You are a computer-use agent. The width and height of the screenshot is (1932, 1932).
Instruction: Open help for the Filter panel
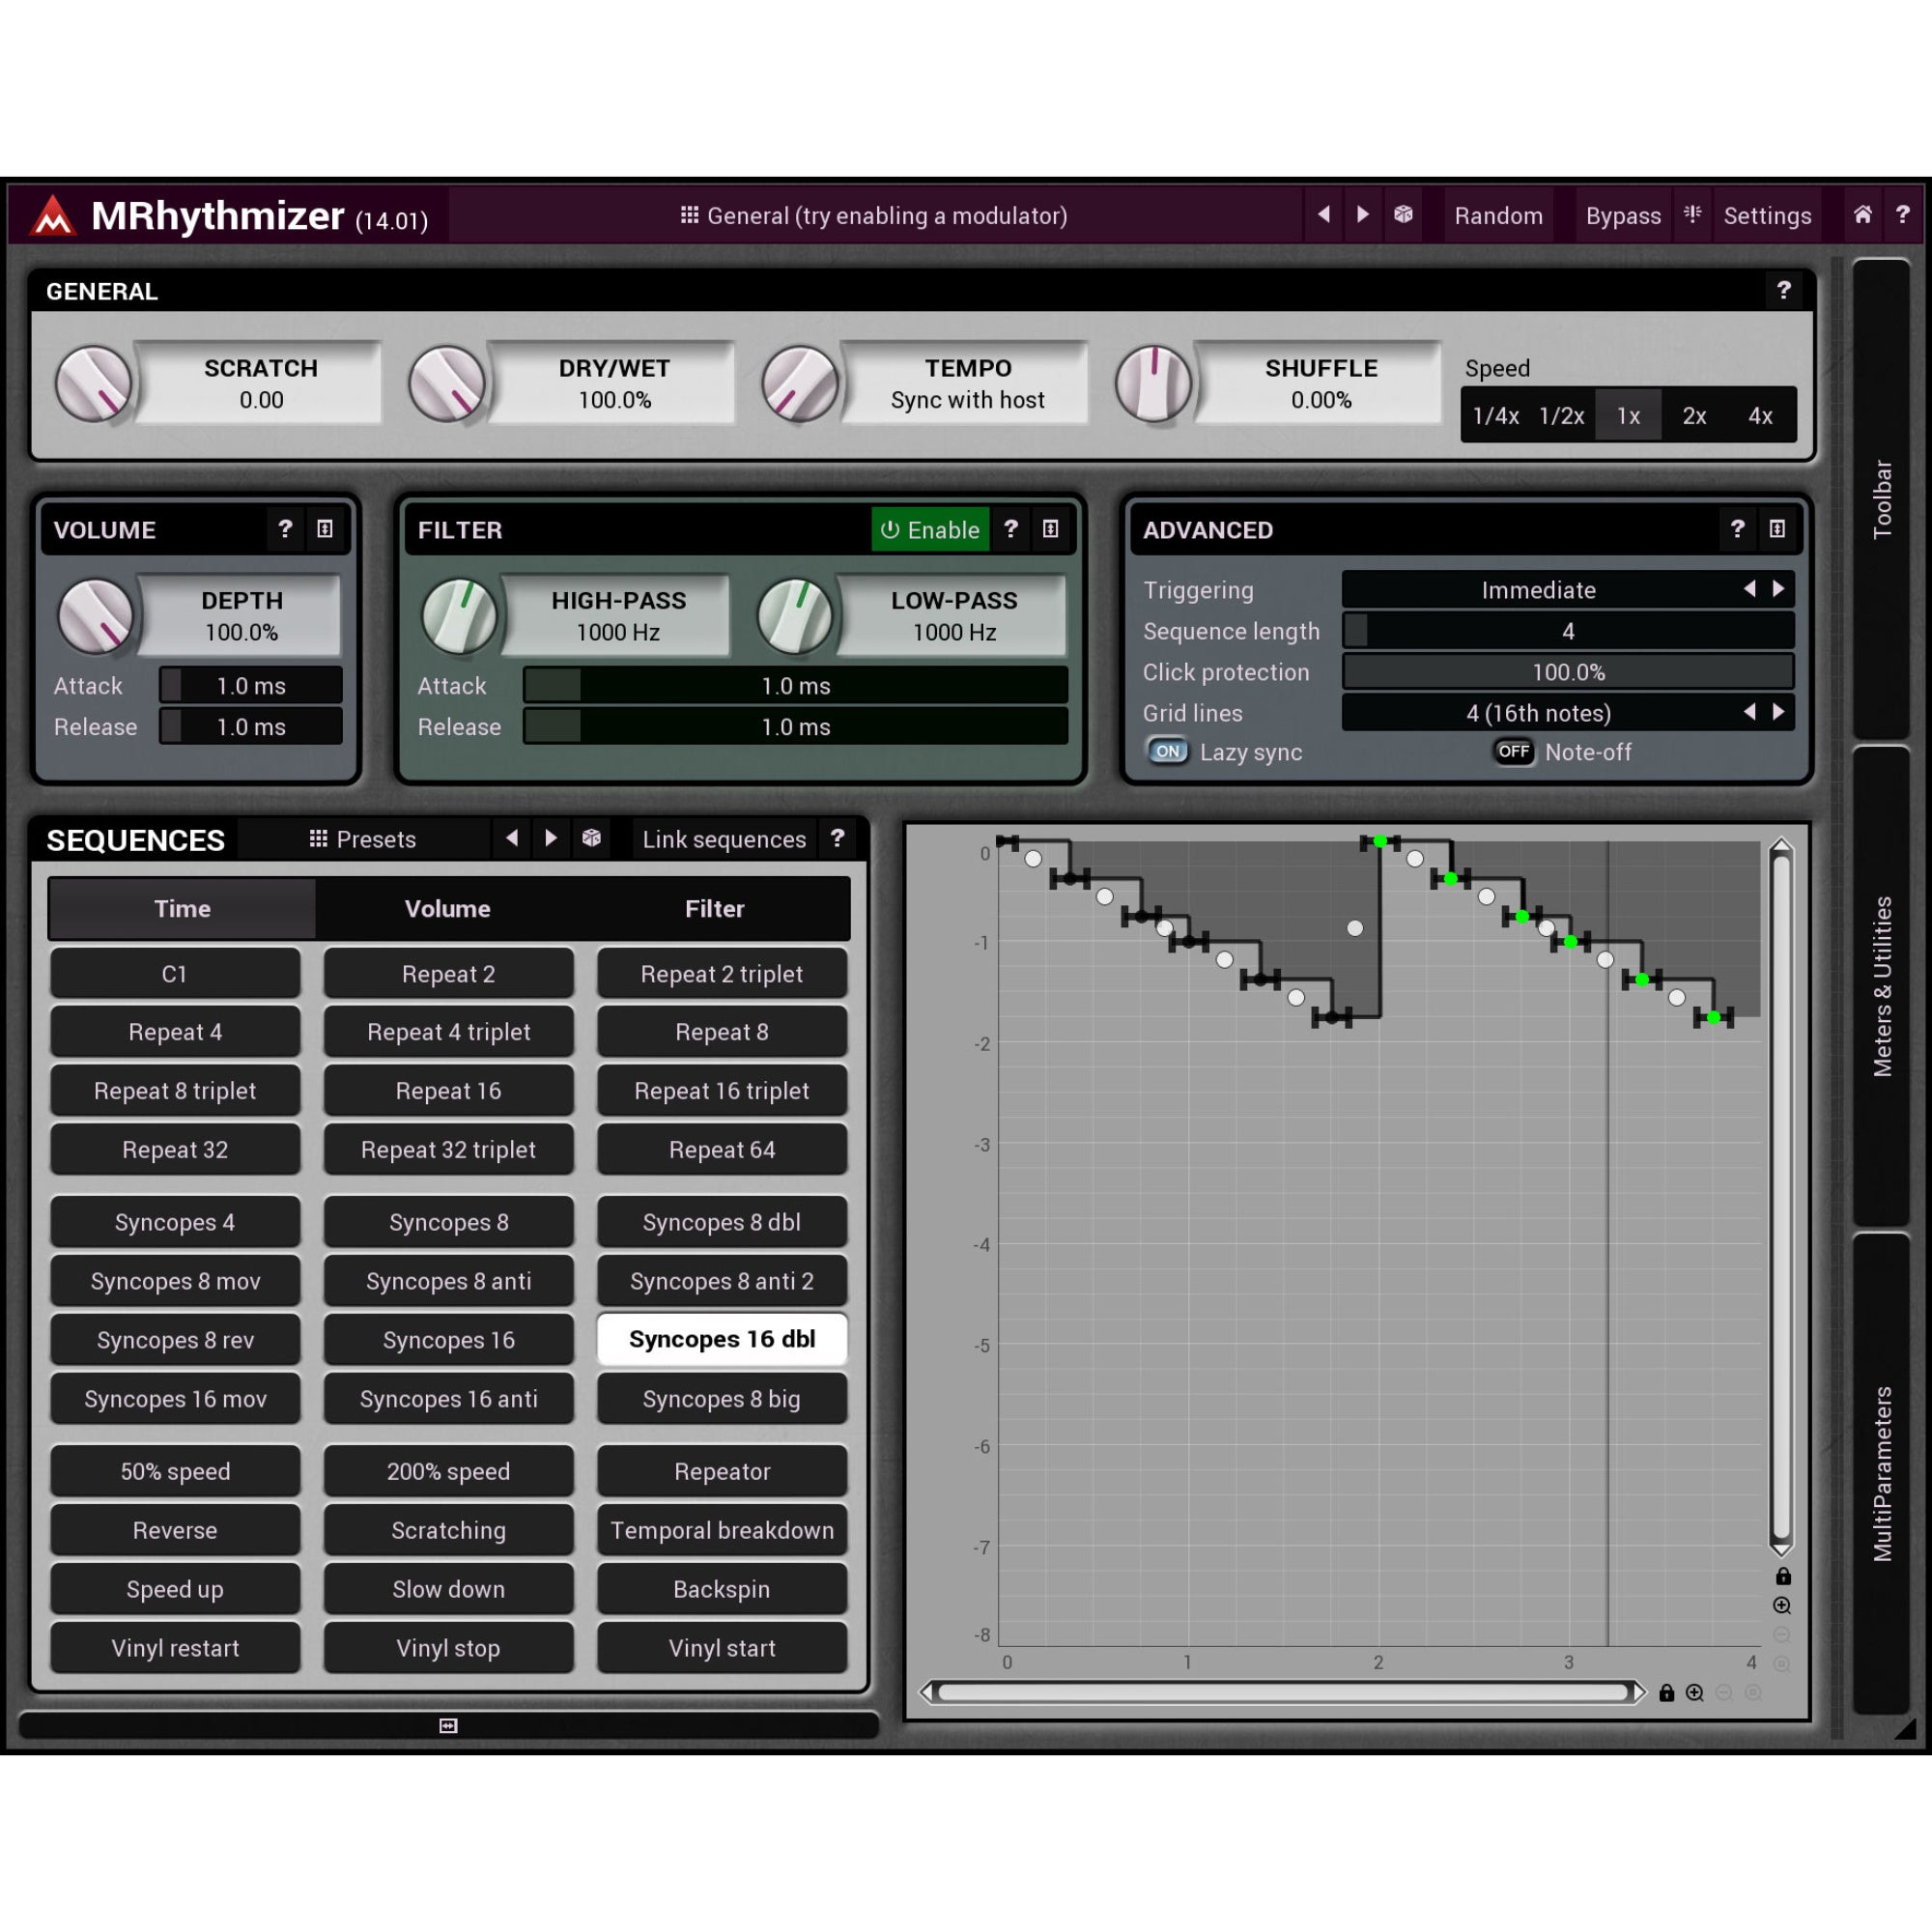click(x=1010, y=528)
